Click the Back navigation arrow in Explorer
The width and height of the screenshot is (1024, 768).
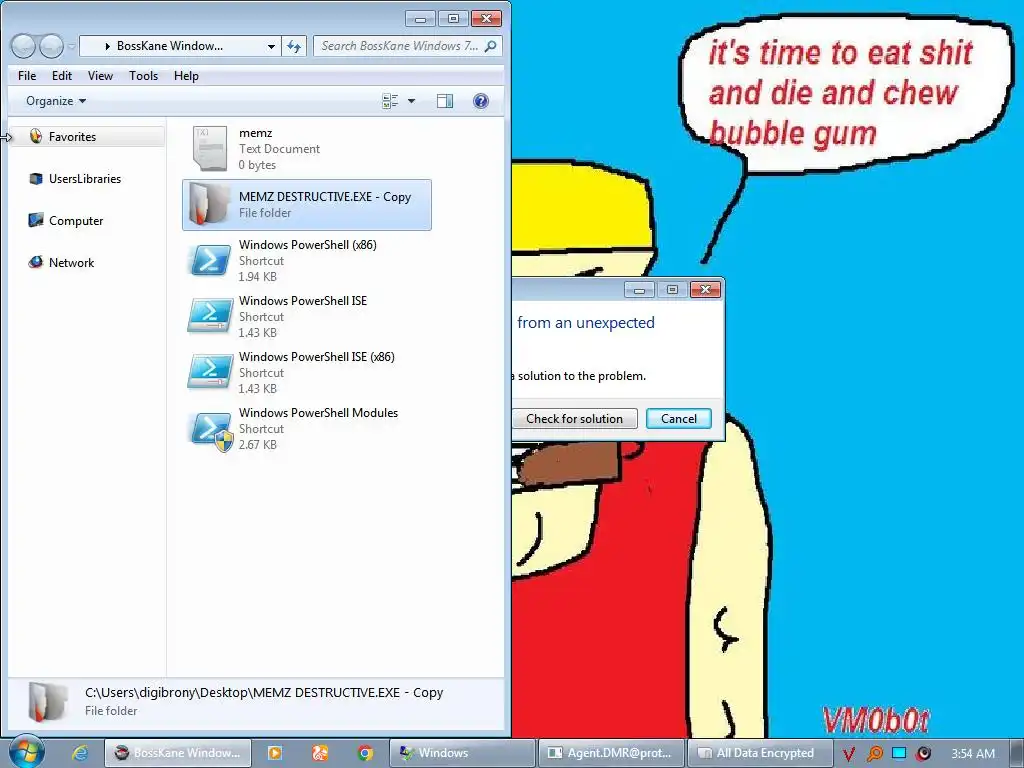(x=24, y=46)
